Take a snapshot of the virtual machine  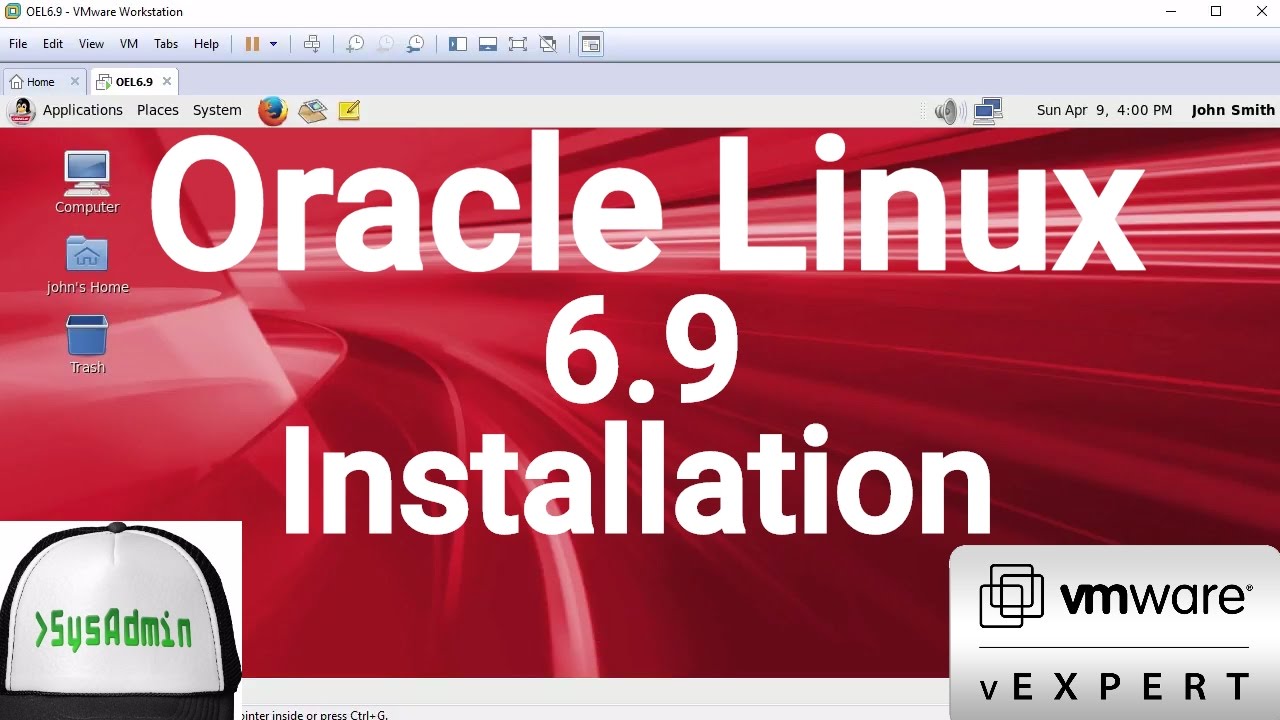click(354, 44)
